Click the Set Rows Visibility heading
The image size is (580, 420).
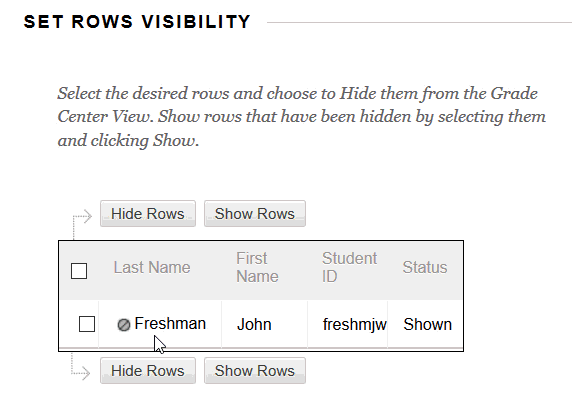pyautogui.click(x=137, y=22)
